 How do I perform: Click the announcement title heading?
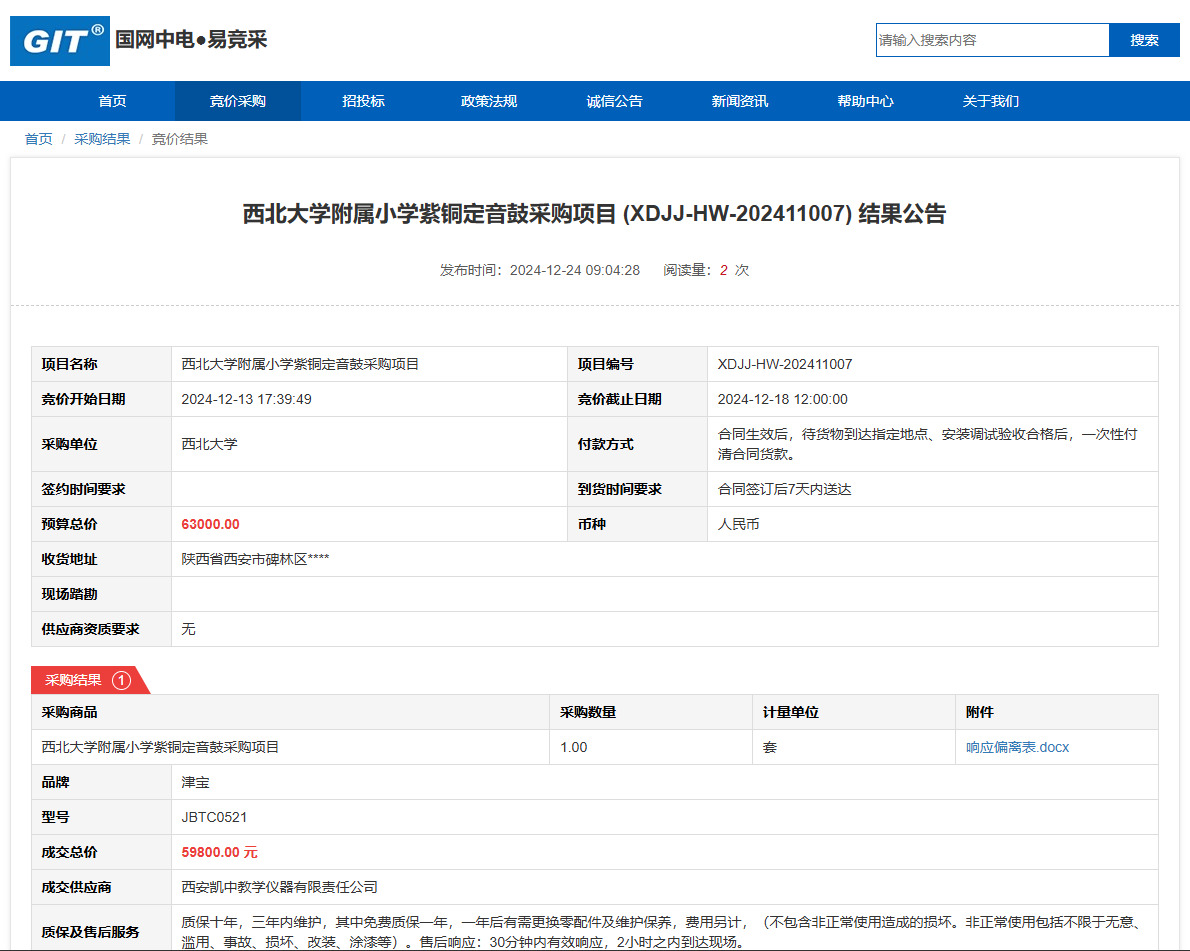point(594,214)
